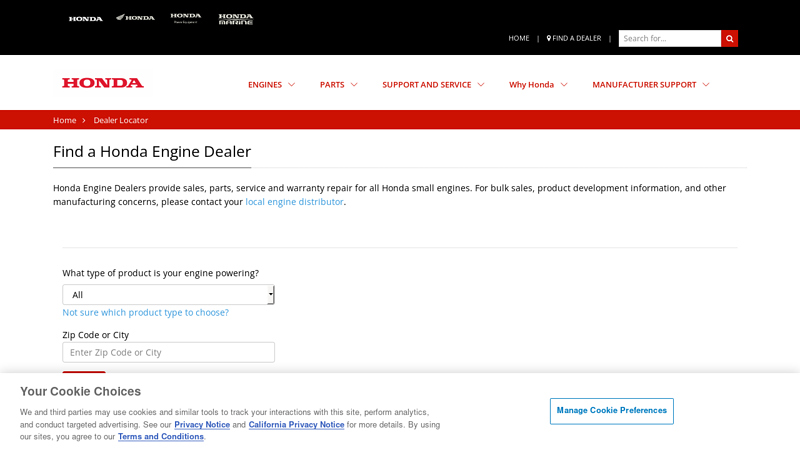The width and height of the screenshot is (800, 450).
Task: Click the 'Zip Code or City' label
Action: tap(95, 335)
